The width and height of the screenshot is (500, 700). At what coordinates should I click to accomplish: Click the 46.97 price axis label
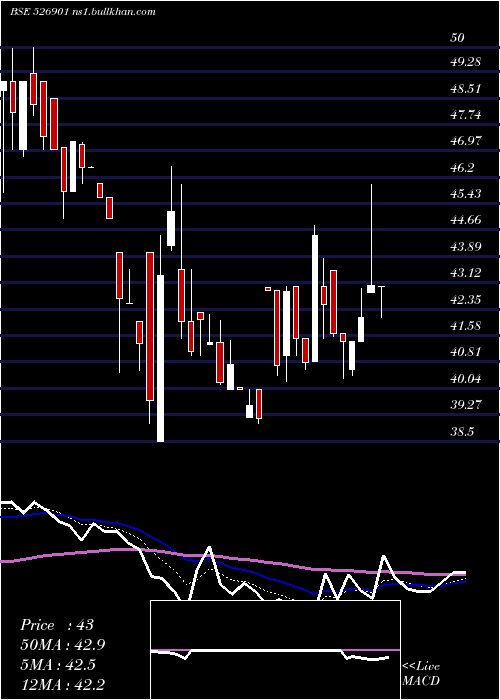click(x=466, y=142)
